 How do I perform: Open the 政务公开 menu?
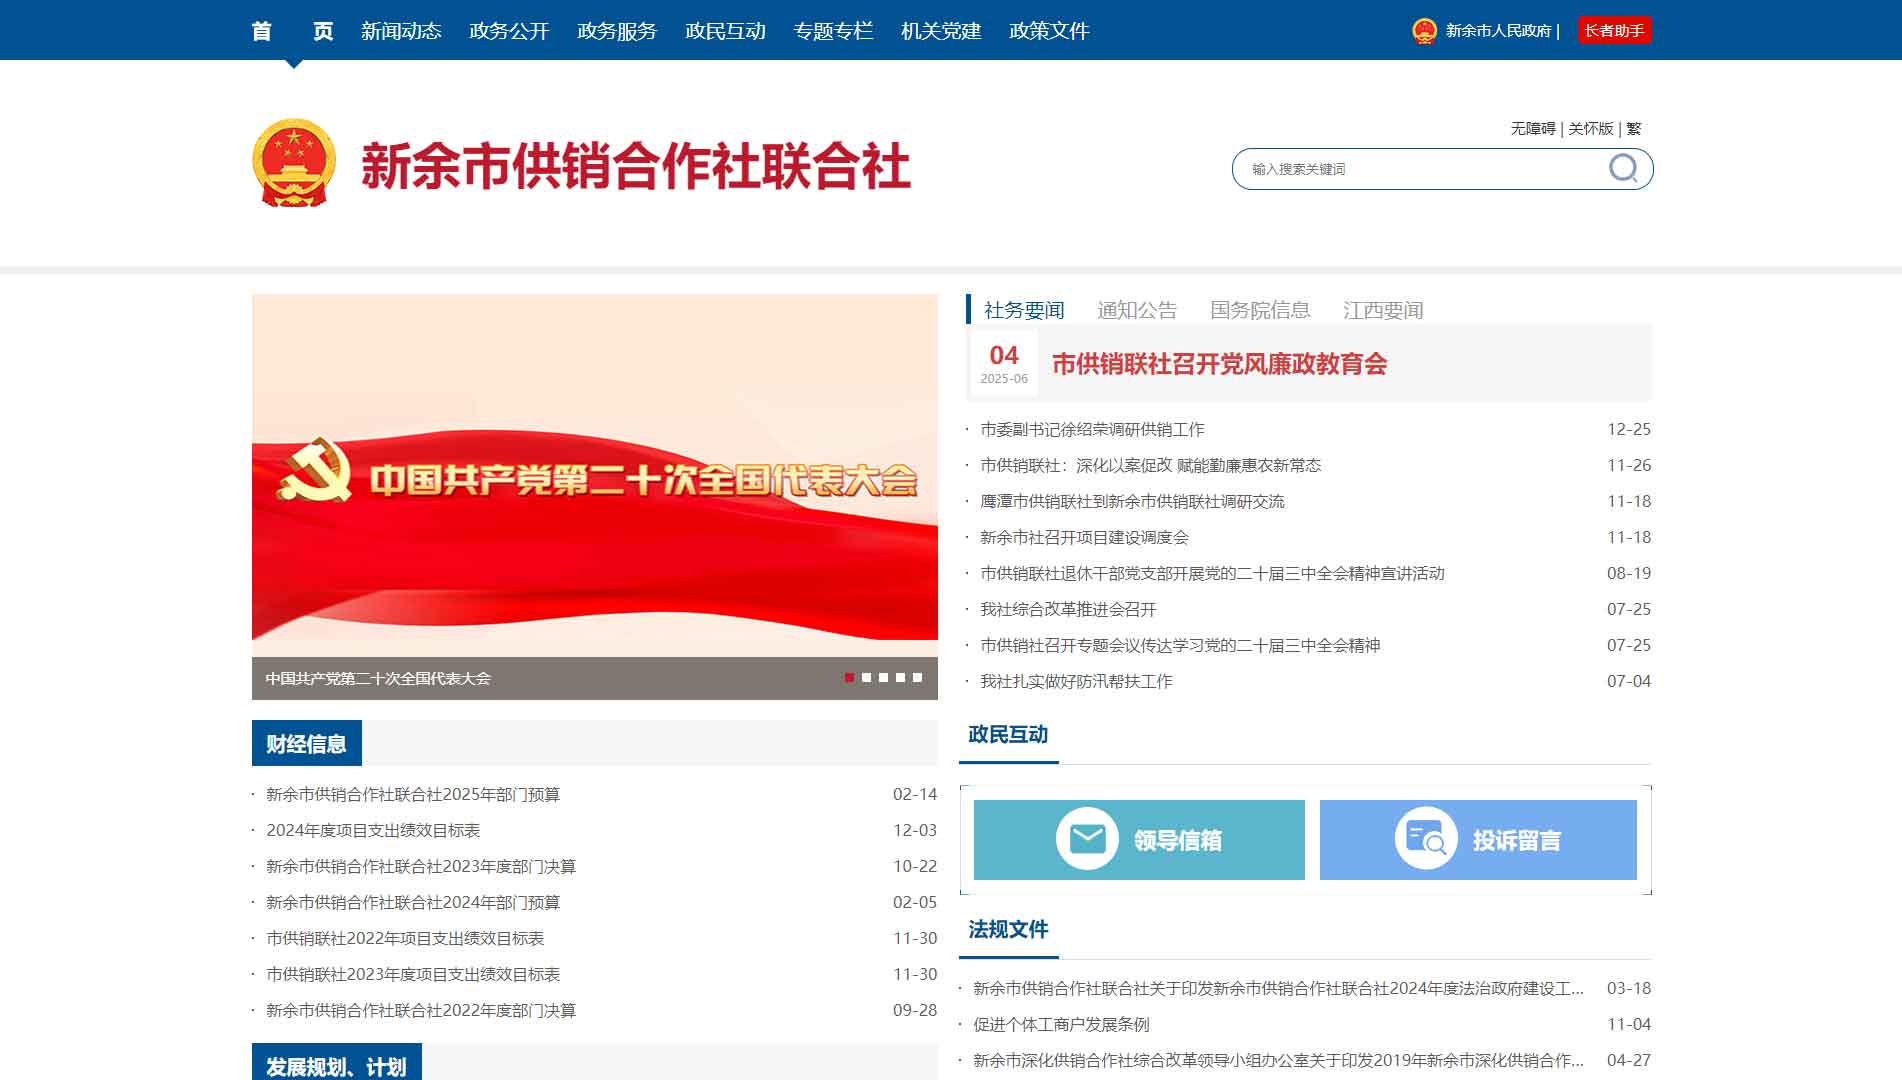(509, 31)
